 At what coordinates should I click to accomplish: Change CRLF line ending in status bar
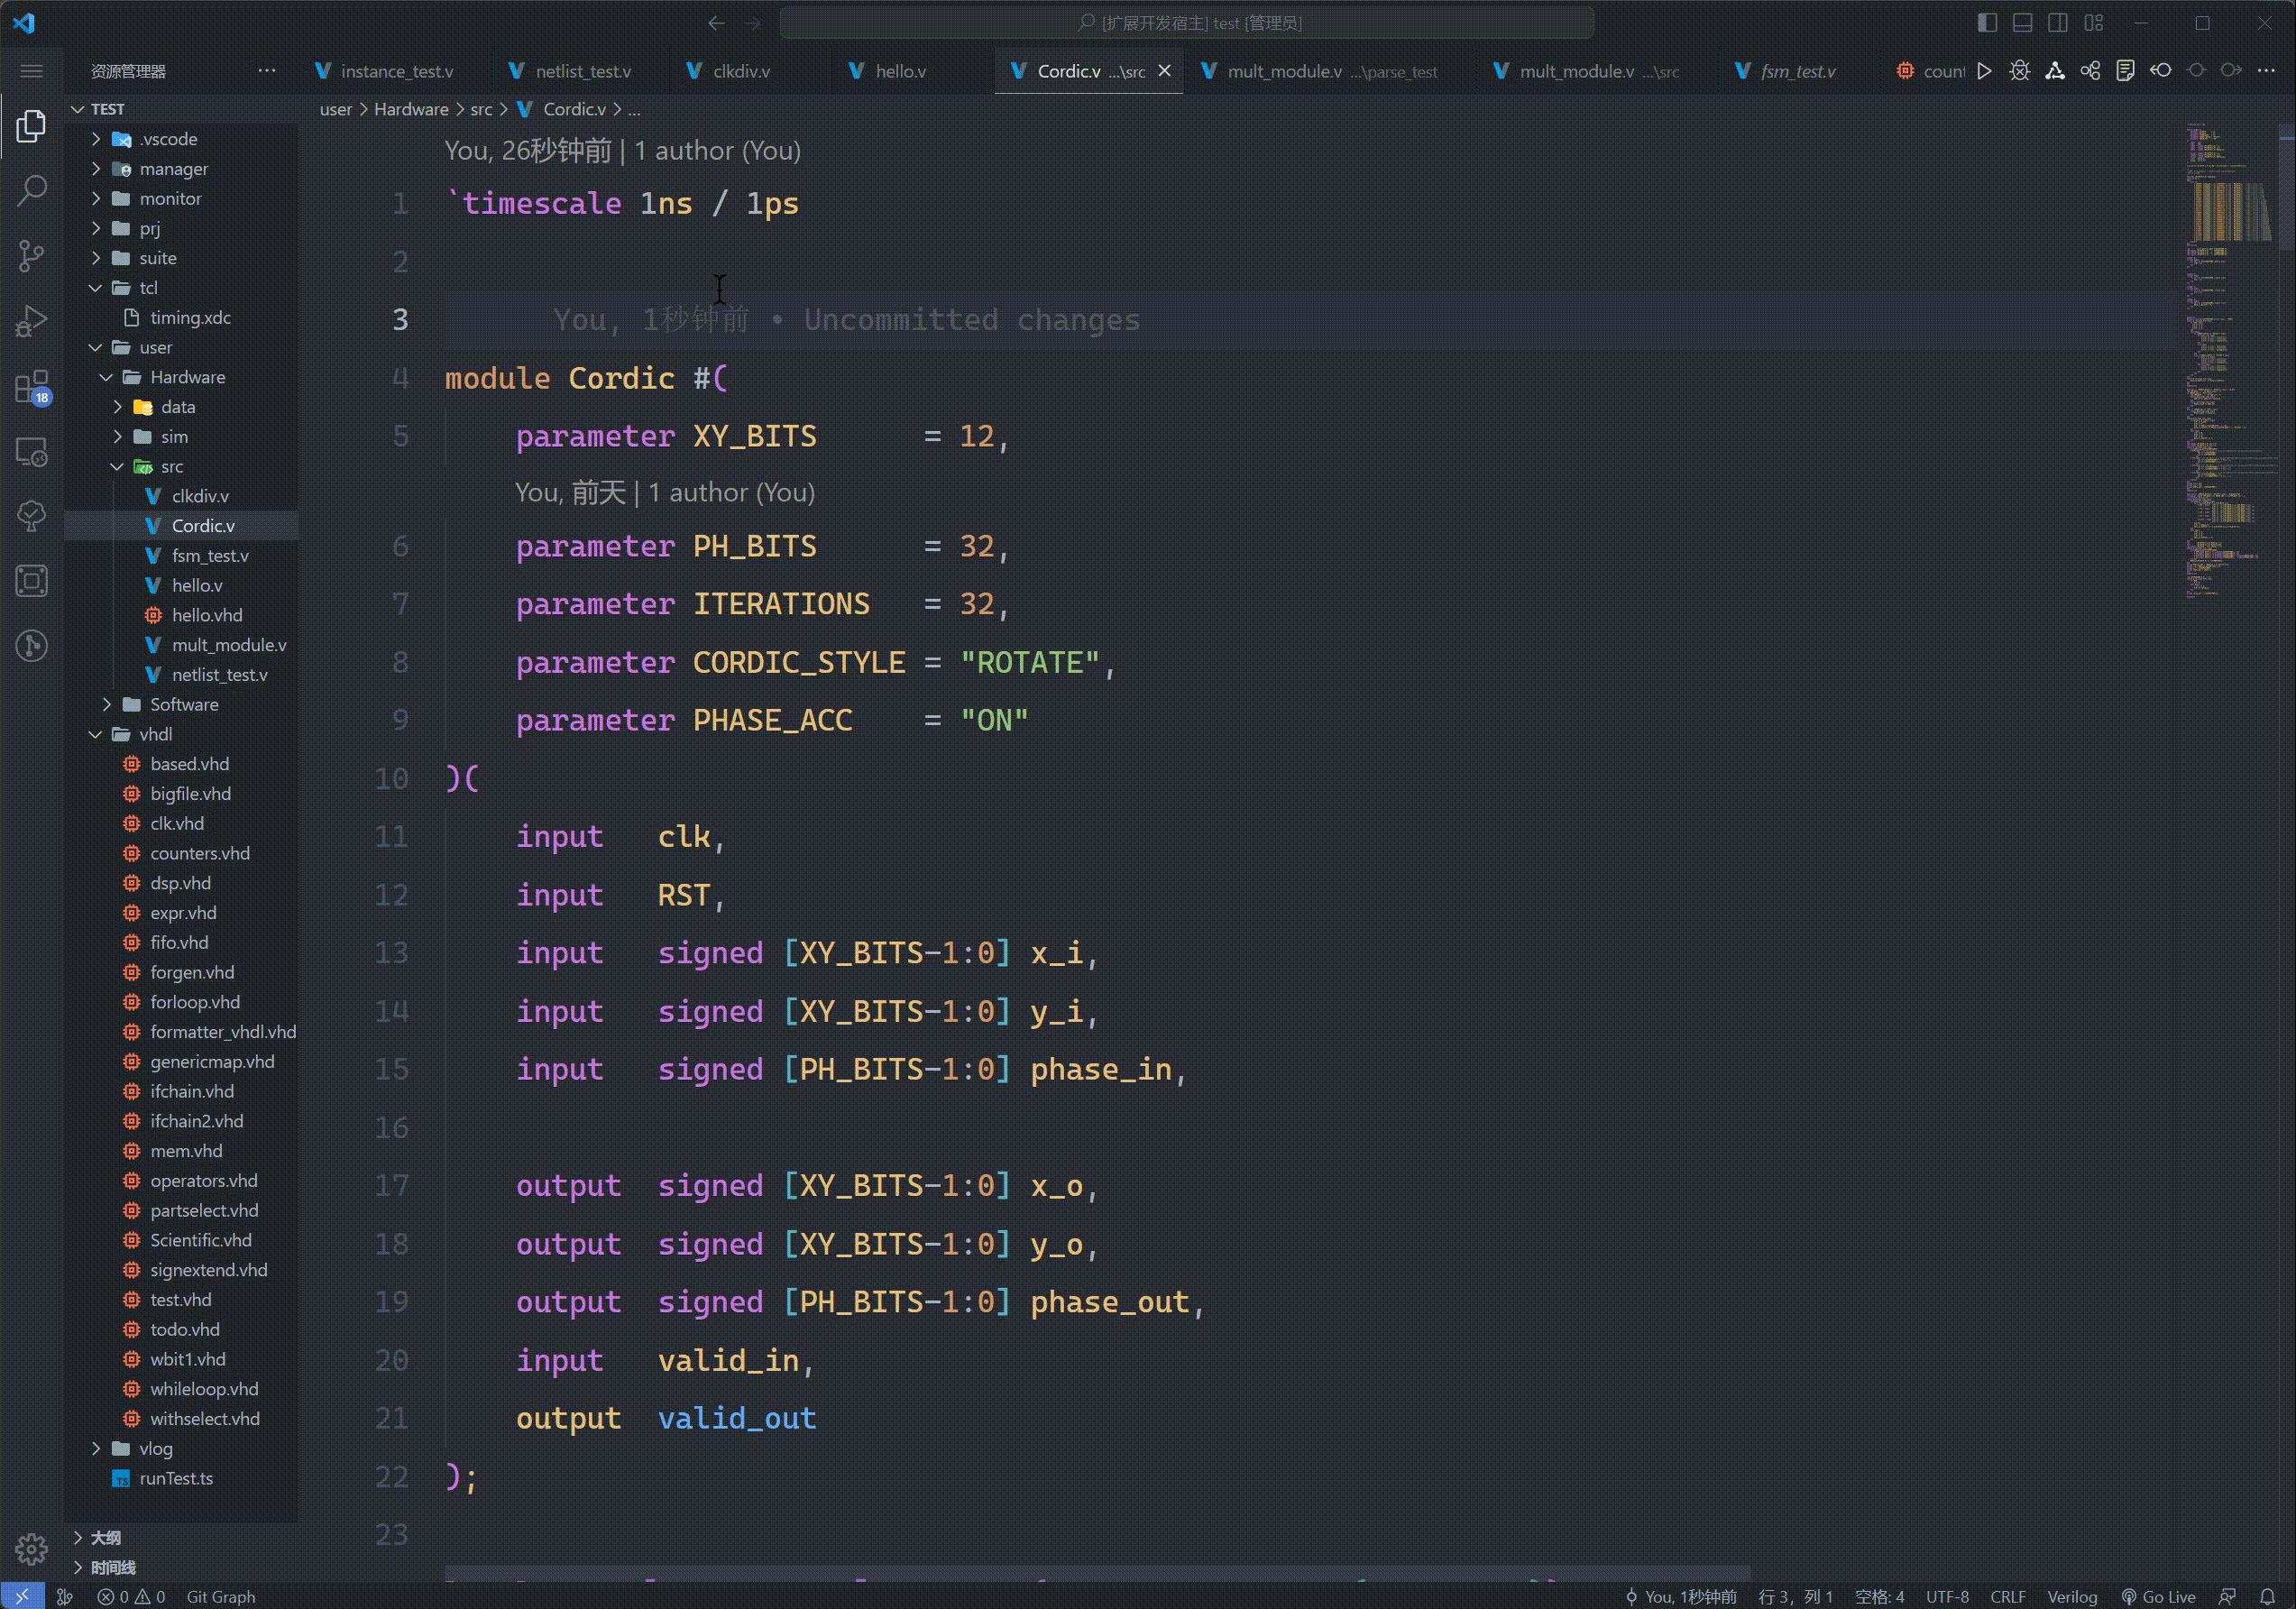(x=2007, y=1596)
